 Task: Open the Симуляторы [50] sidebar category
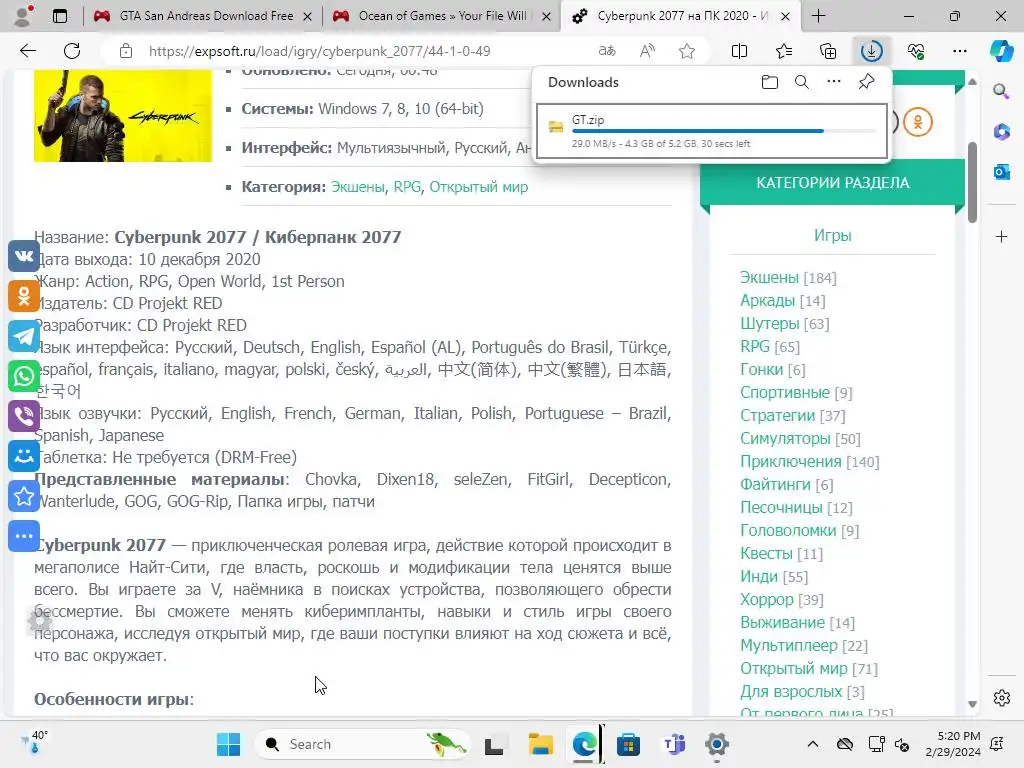tap(800, 438)
